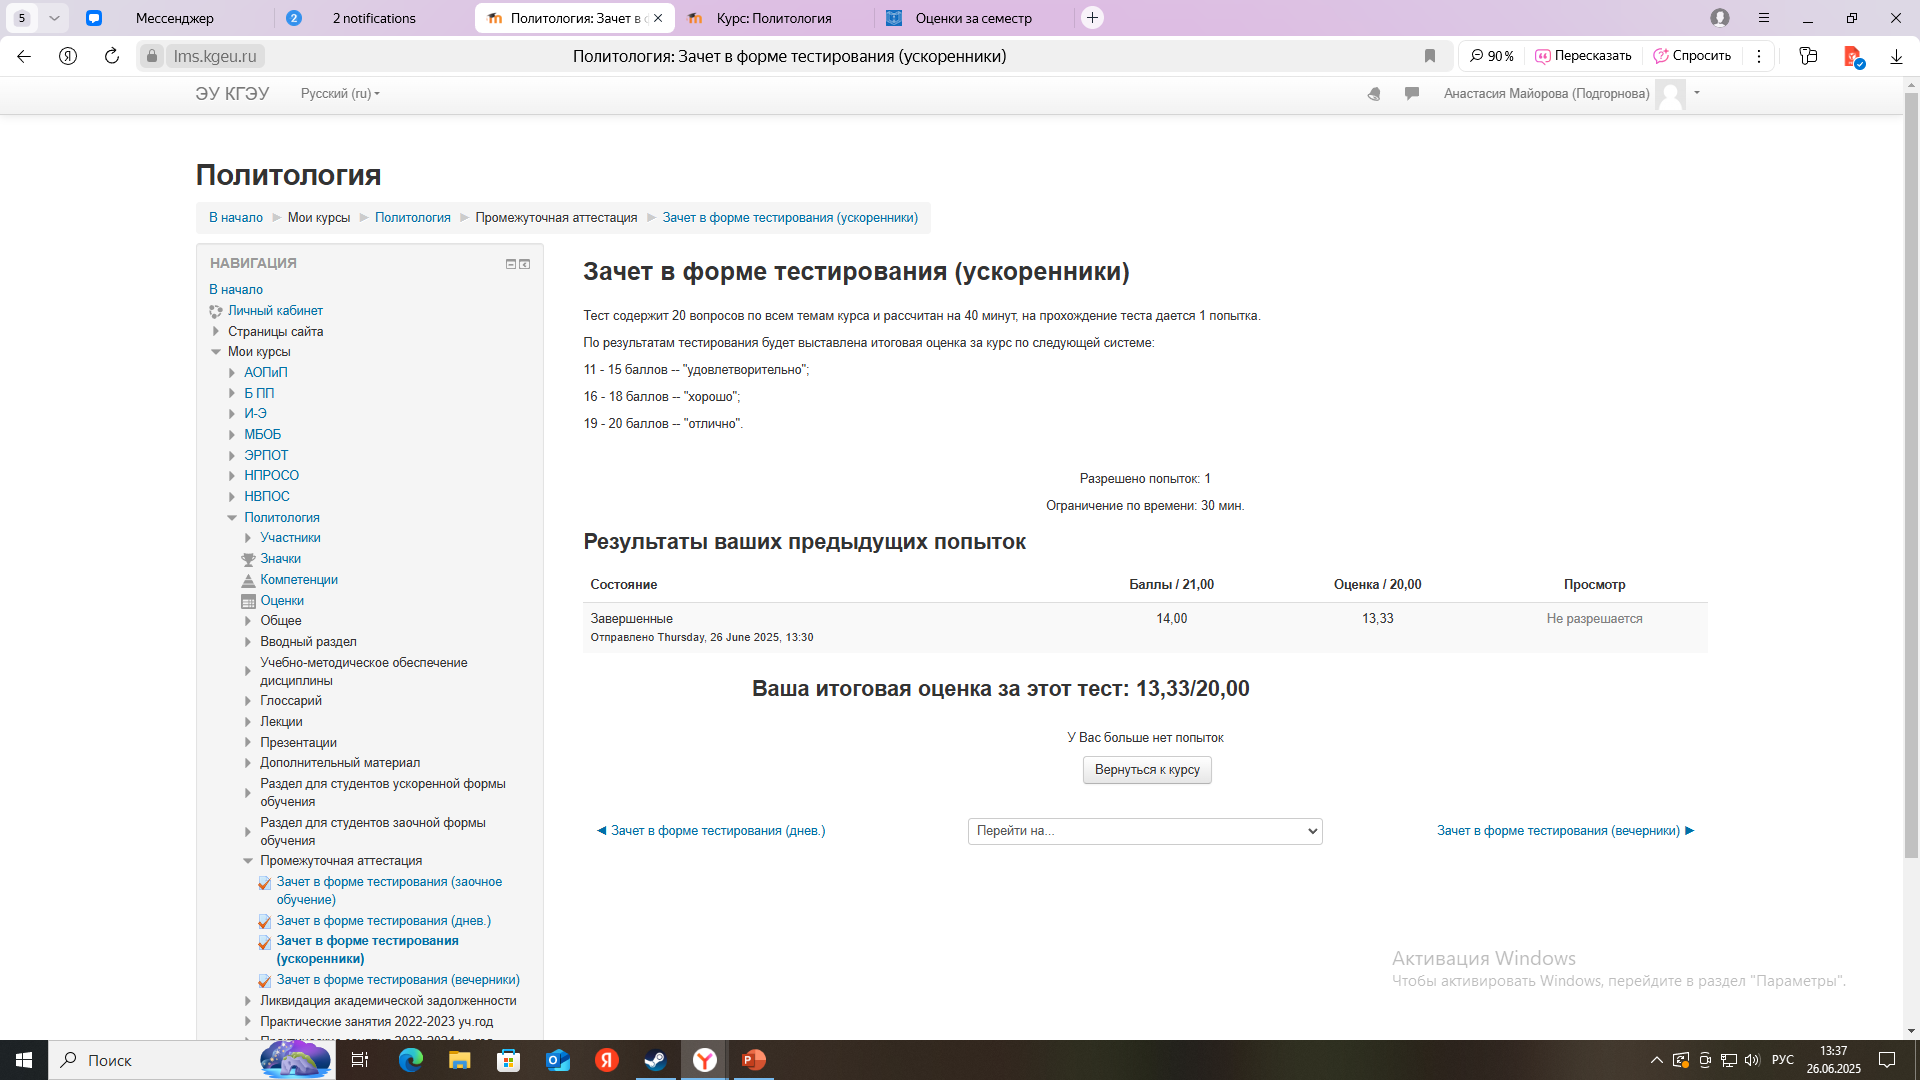The image size is (1920, 1080).
Task: Click the 90% zoom indicator
Action: (1492, 56)
